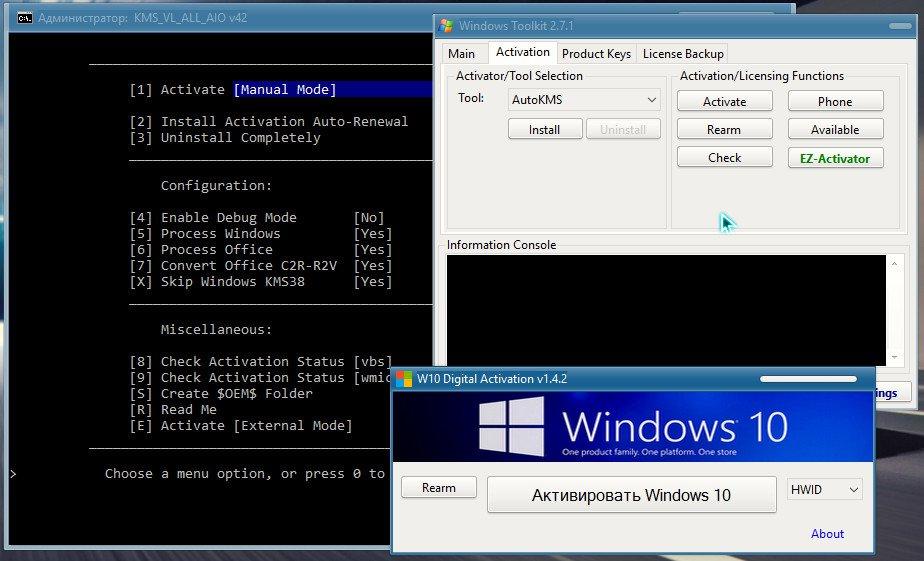Open the Product Keys tab

(x=596, y=53)
